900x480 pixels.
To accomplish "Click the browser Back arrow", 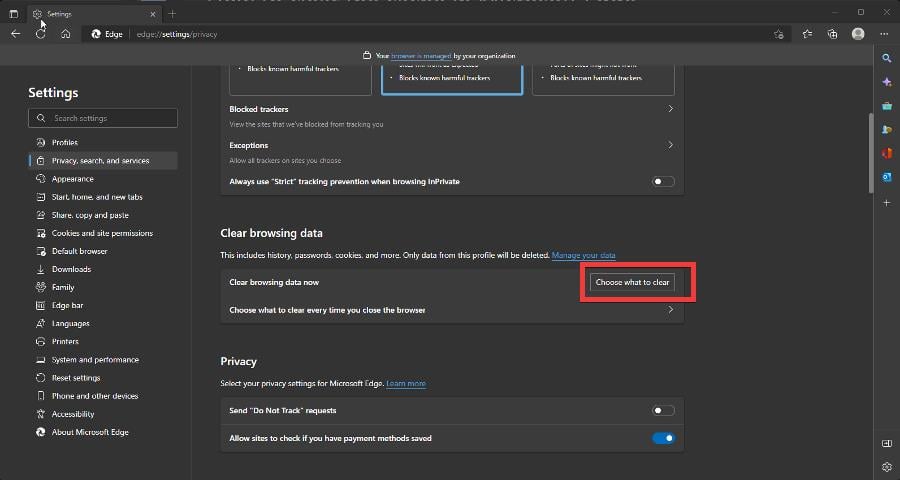I will point(15,34).
